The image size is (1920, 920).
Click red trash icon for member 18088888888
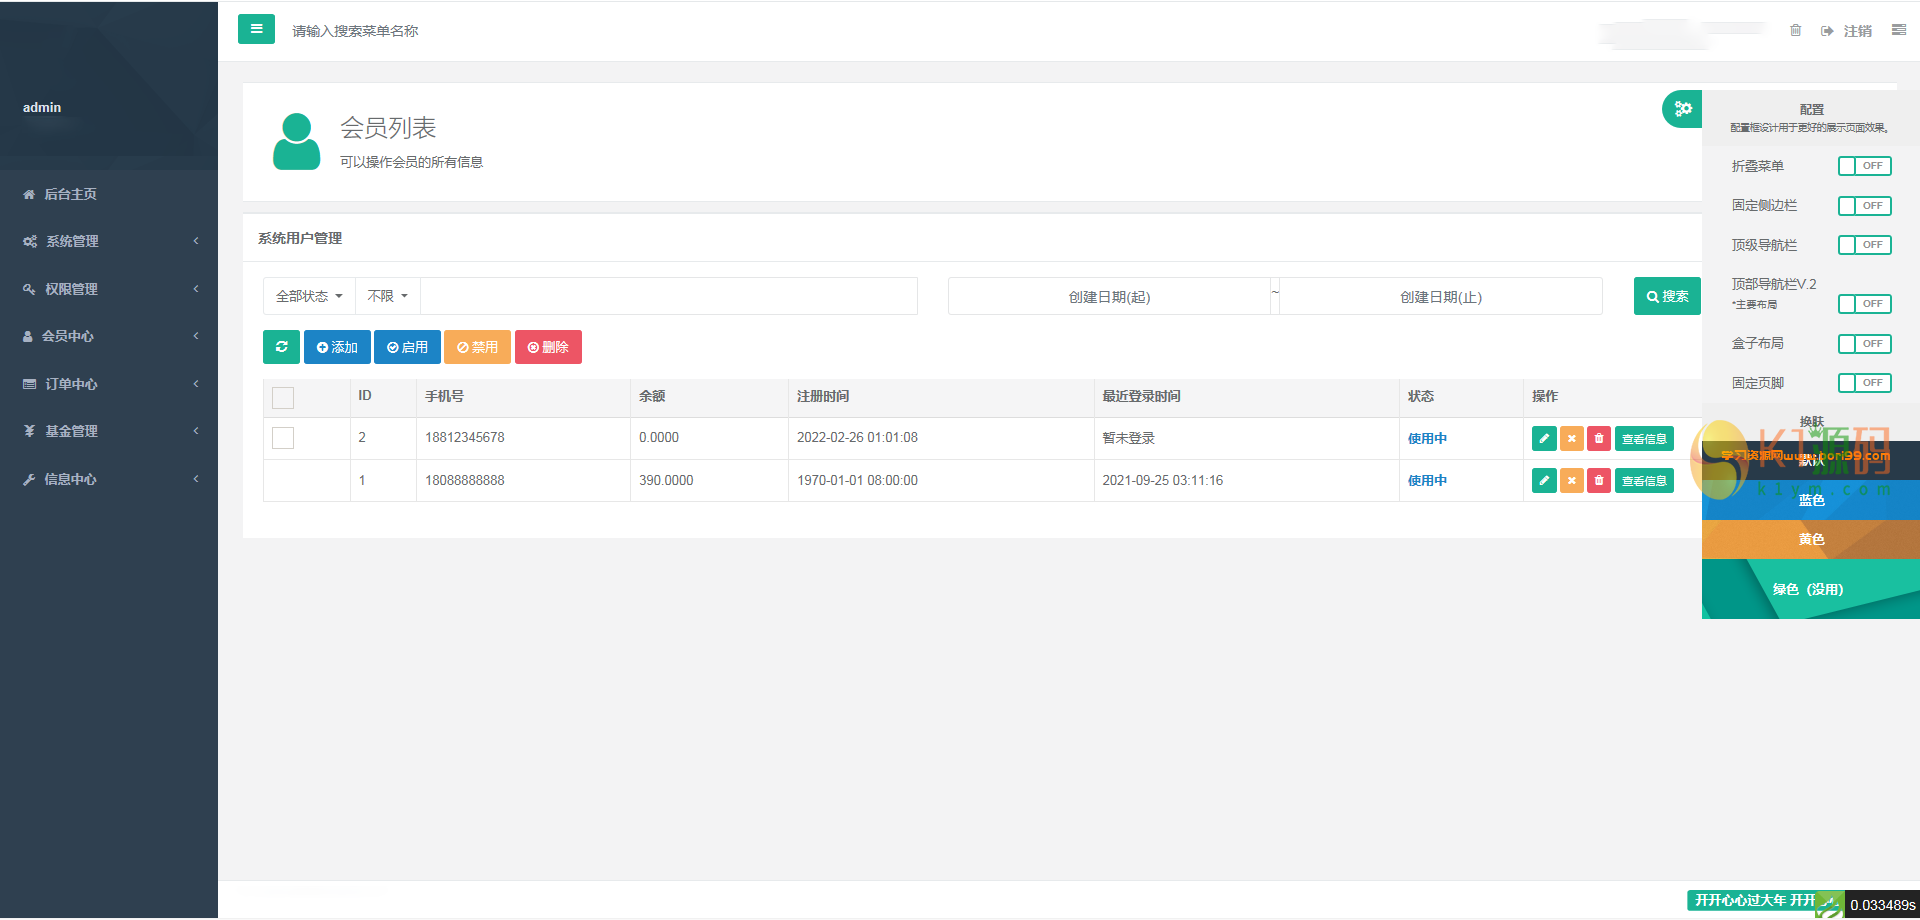coord(1598,481)
